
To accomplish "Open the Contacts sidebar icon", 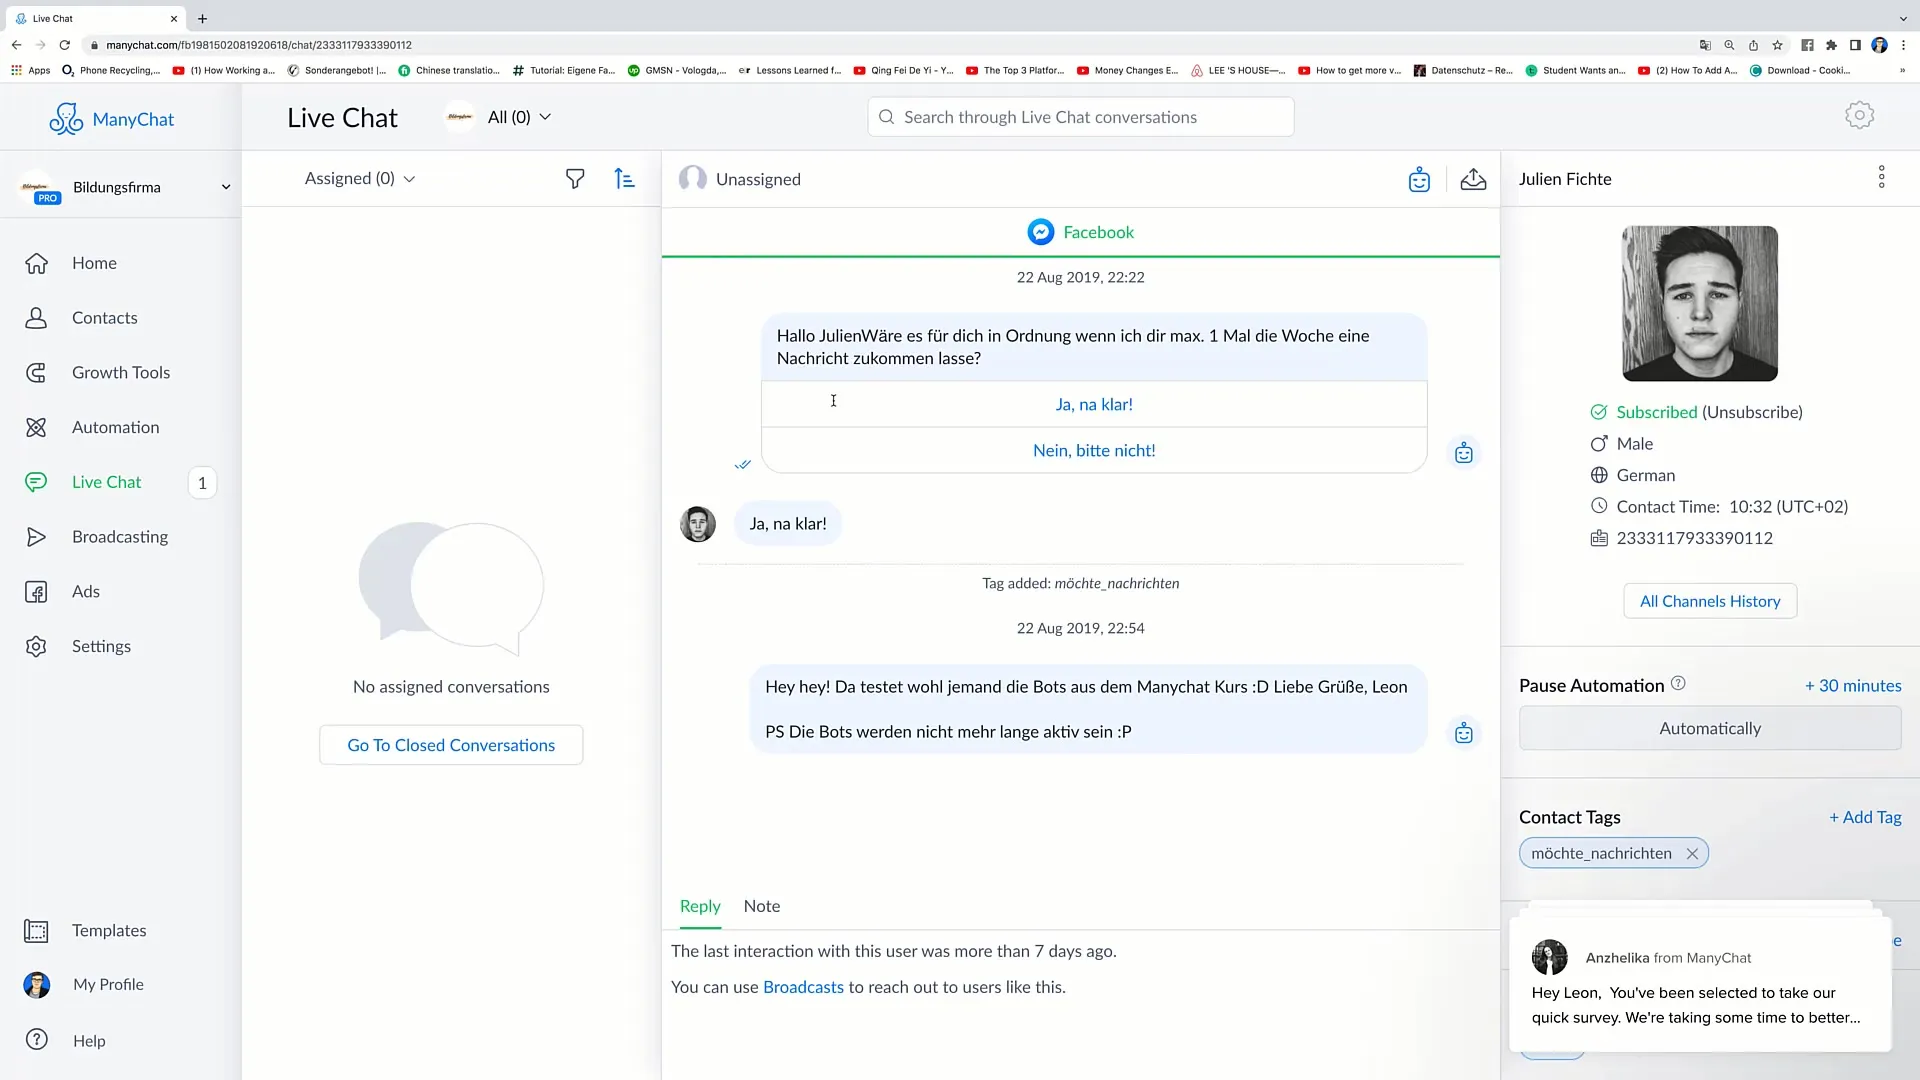I will tap(36, 318).
